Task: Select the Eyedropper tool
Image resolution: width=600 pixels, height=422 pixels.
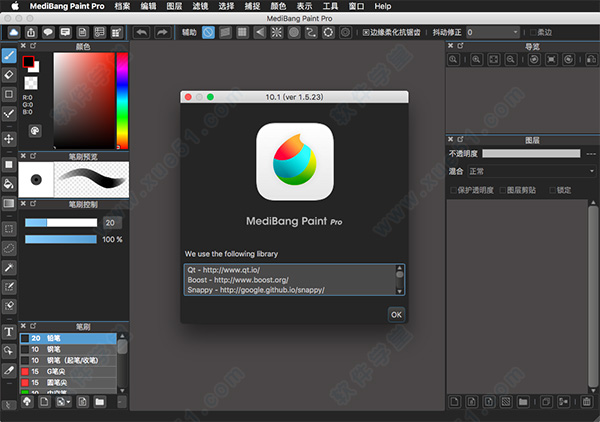Action: point(9,370)
